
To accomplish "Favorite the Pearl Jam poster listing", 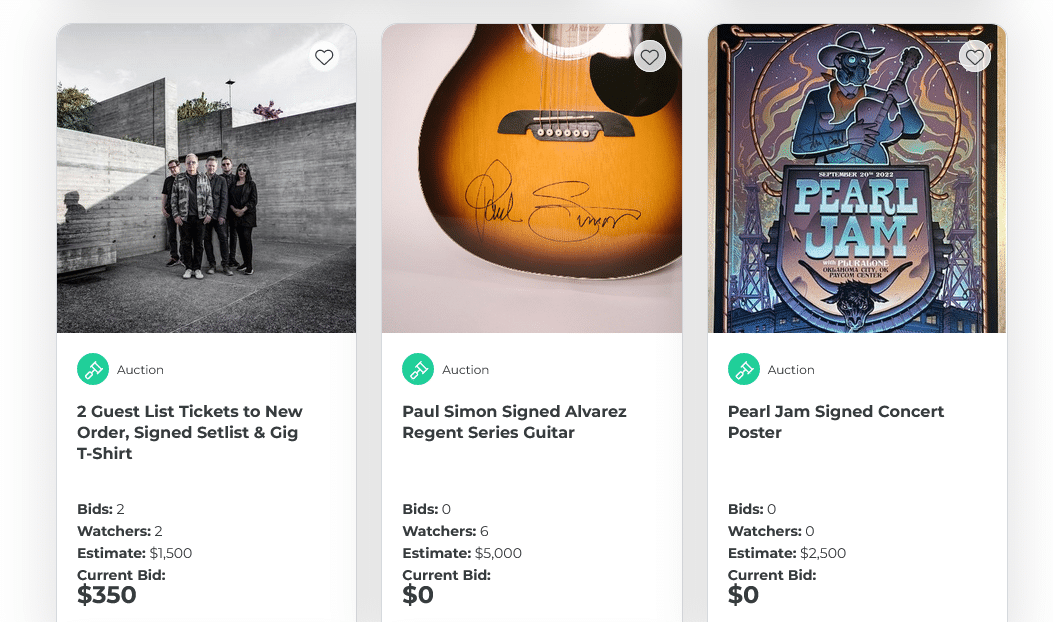I will pos(975,57).
